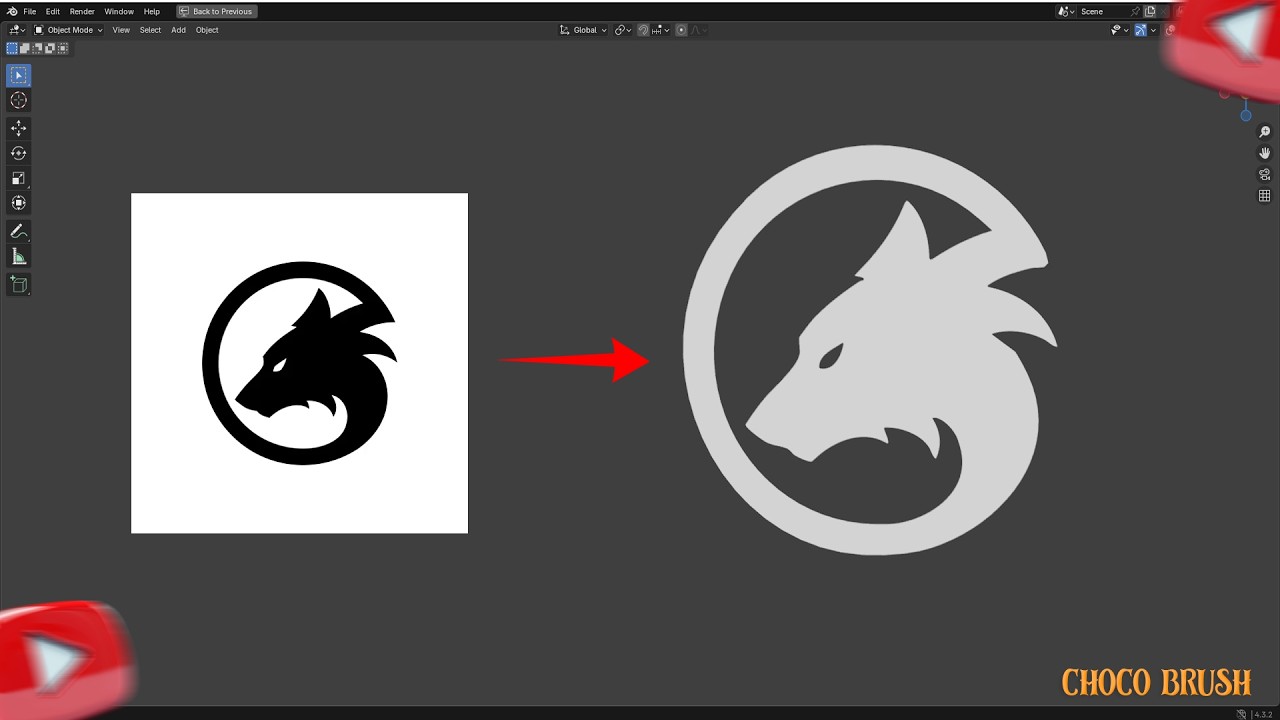
Task: Toggle snapping magnet icon
Action: coord(643,30)
